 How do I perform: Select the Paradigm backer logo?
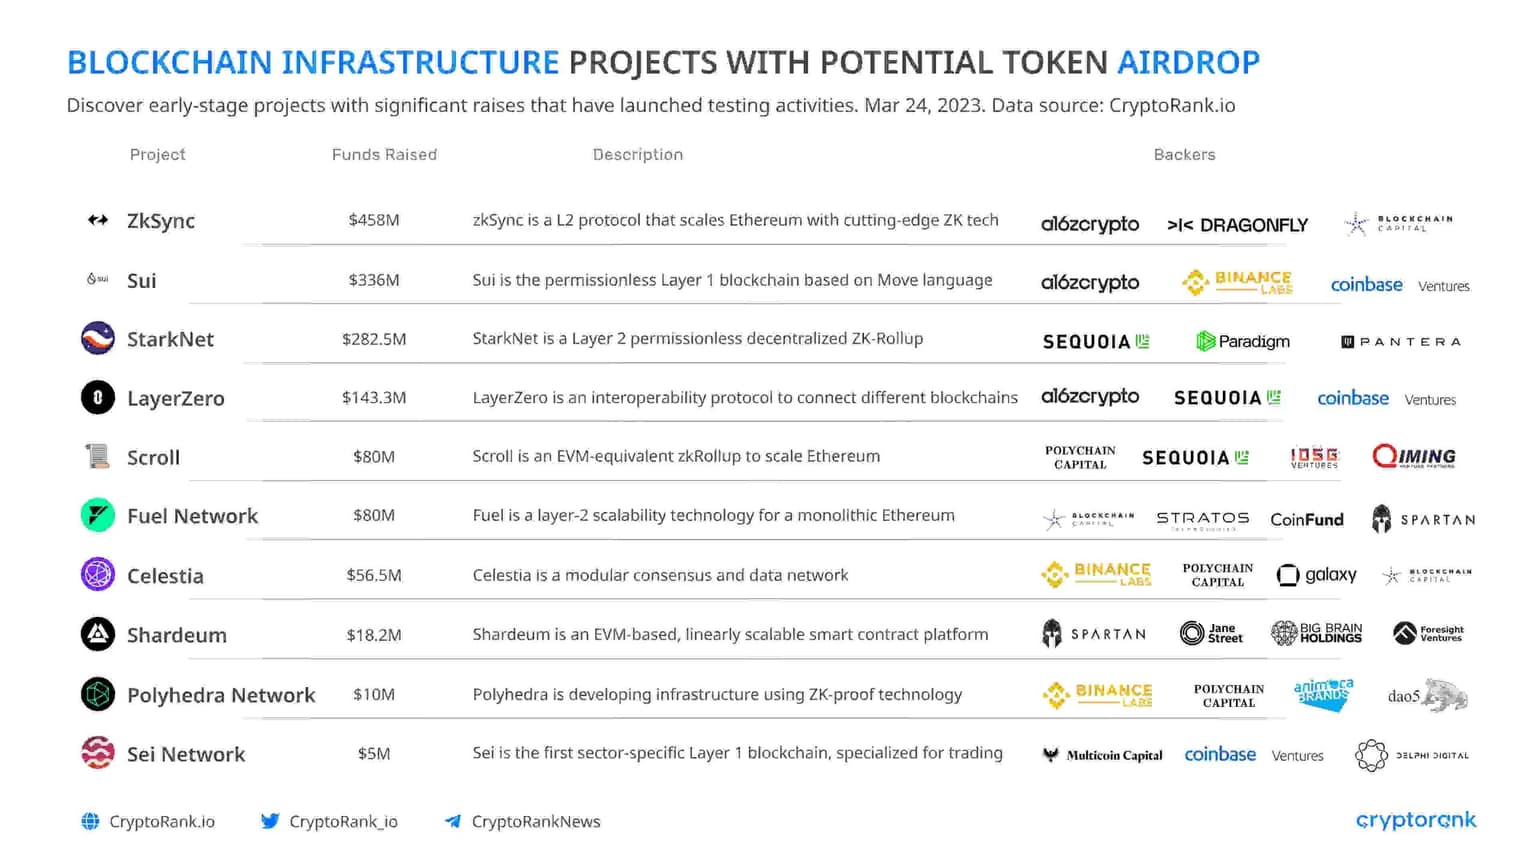coord(1243,342)
